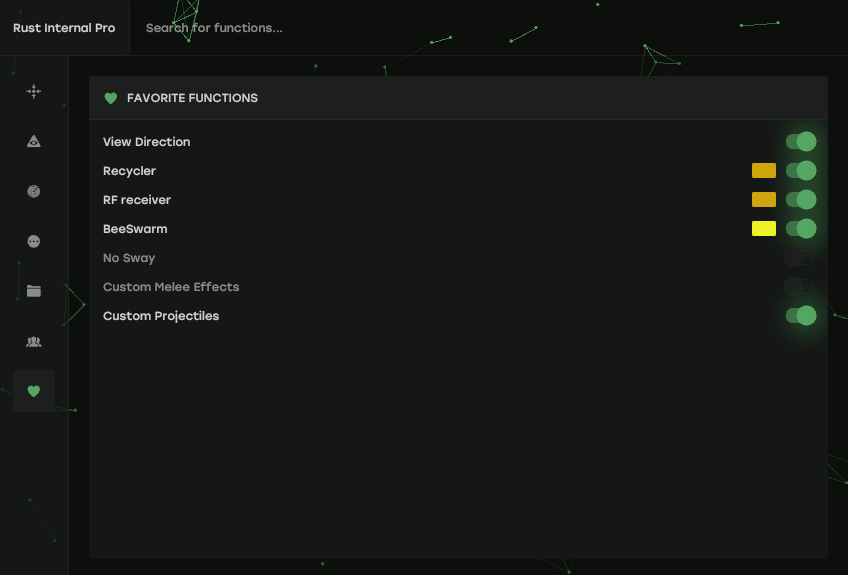Image resolution: width=848 pixels, height=575 pixels.
Task: Enable the No Sway toggle
Action: (x=799, y=257)
